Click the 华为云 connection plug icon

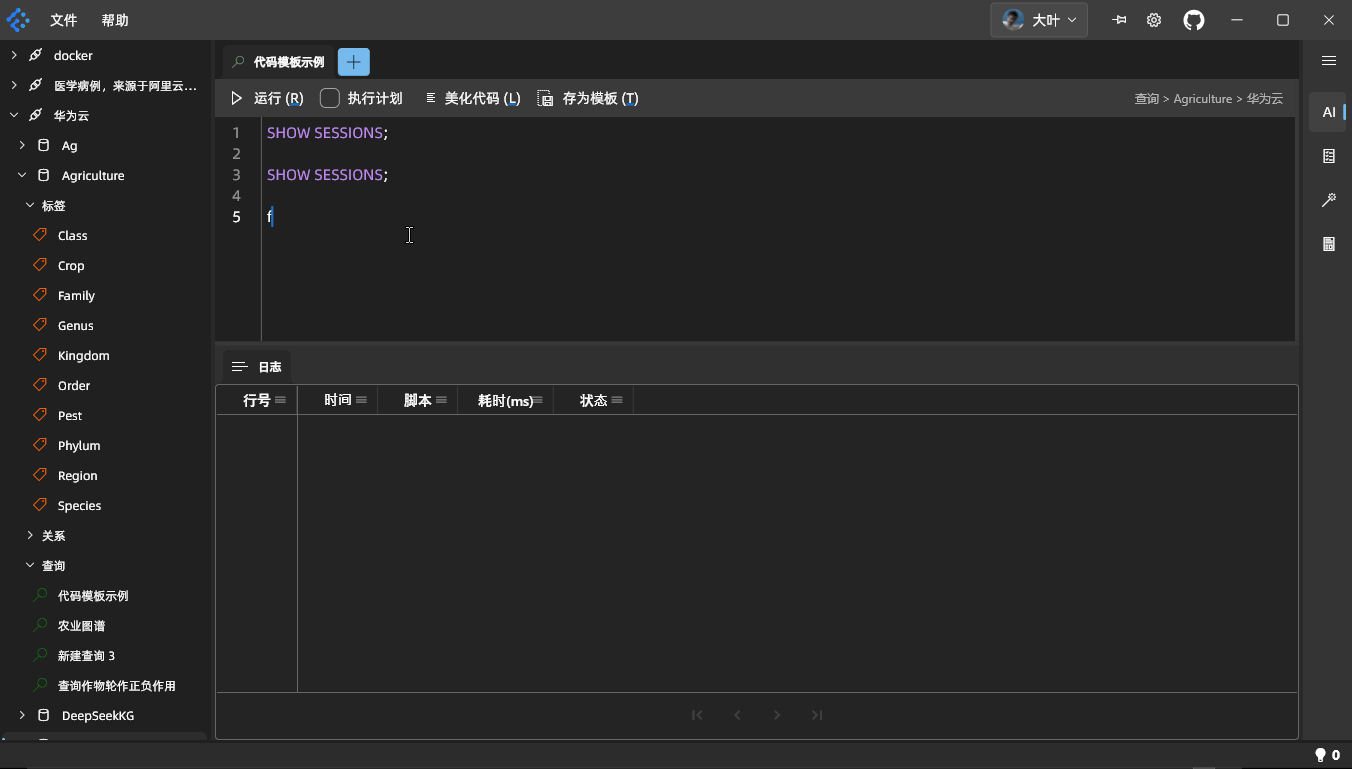point(35,115)
